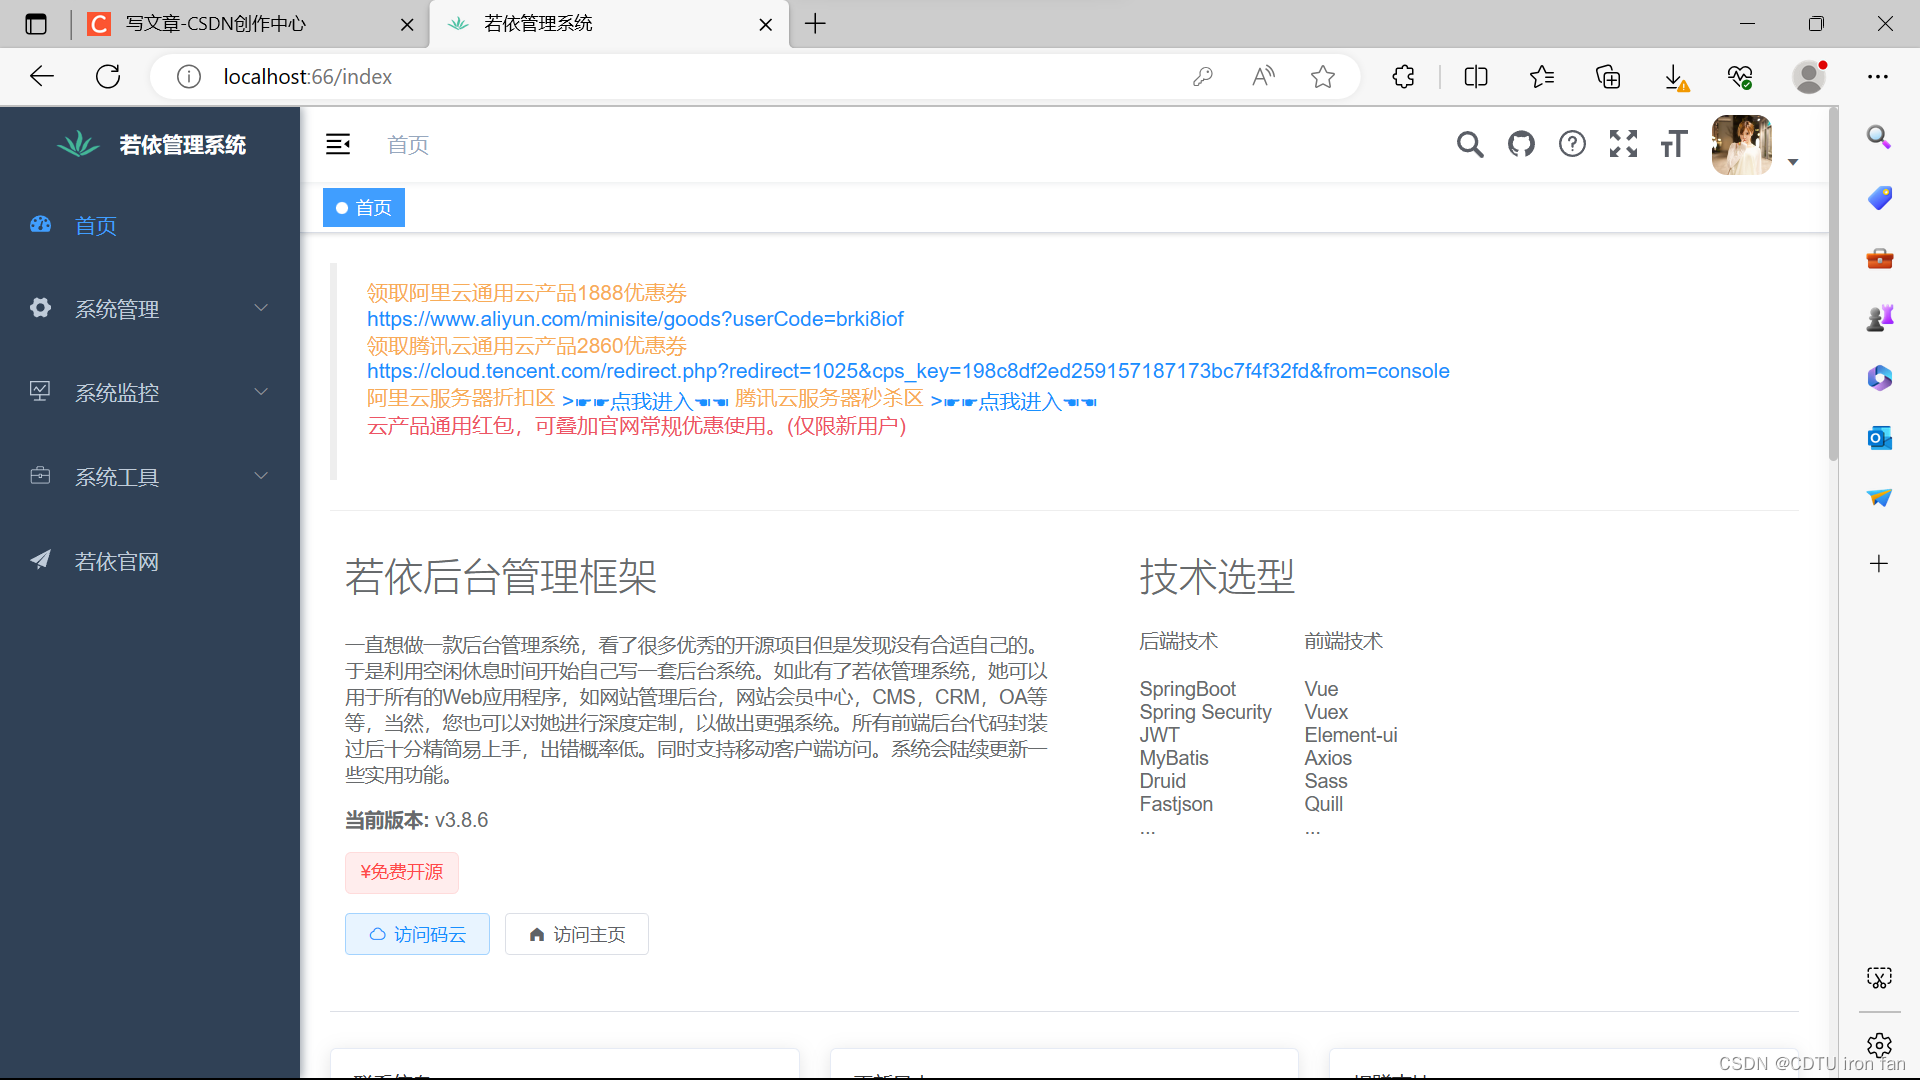Adjust layout size with the font-size icon

1674,144
